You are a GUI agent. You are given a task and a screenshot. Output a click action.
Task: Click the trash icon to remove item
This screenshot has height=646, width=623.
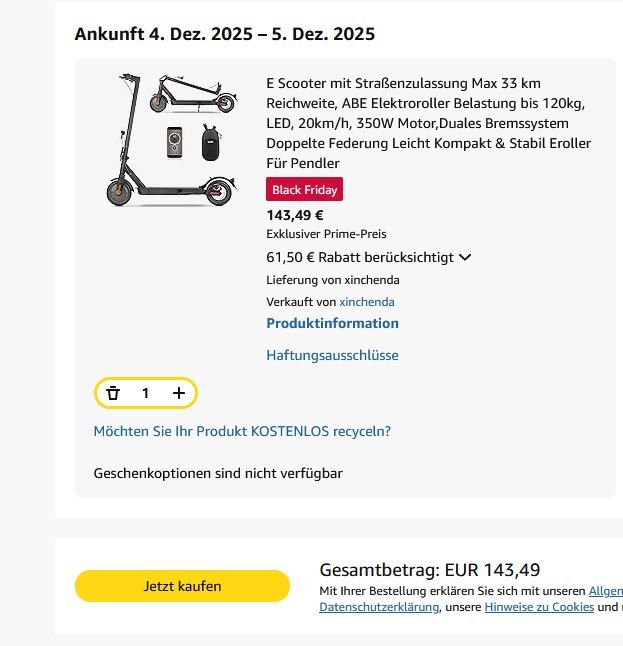click(113, 393)
